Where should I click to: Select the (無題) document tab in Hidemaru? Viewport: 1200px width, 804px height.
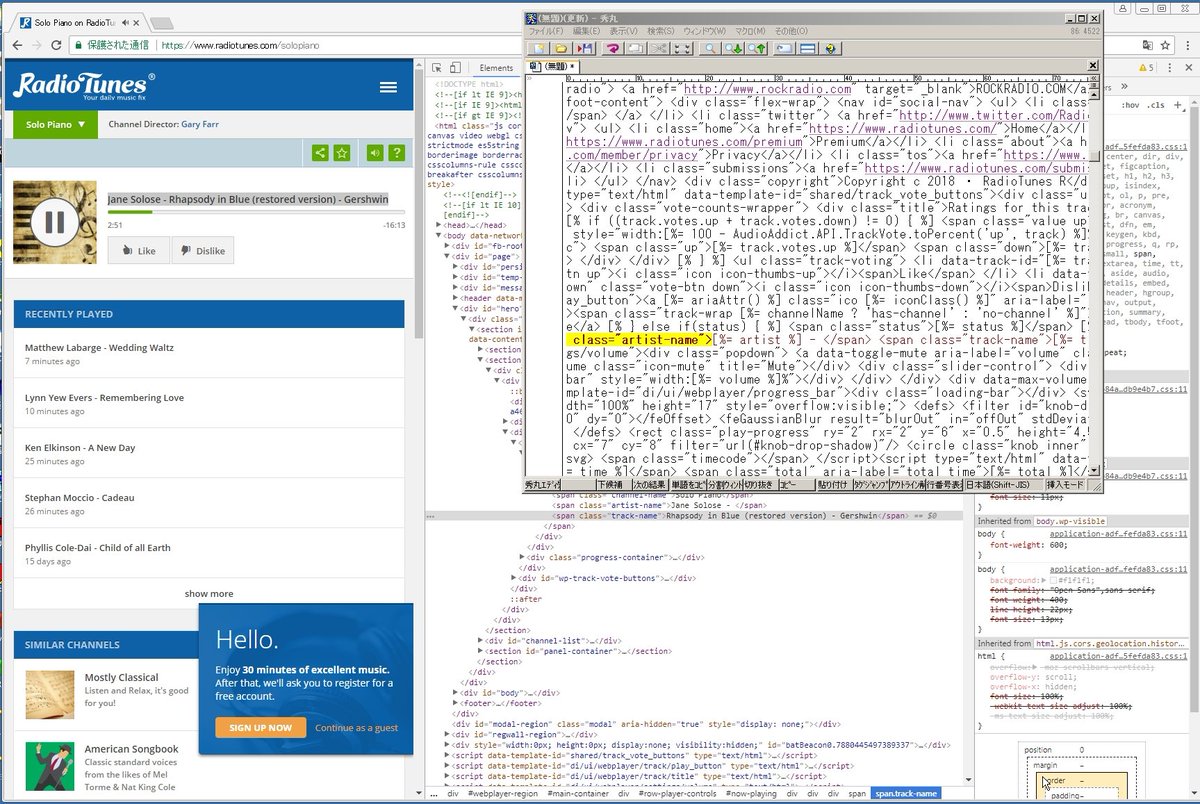point(553,66)
